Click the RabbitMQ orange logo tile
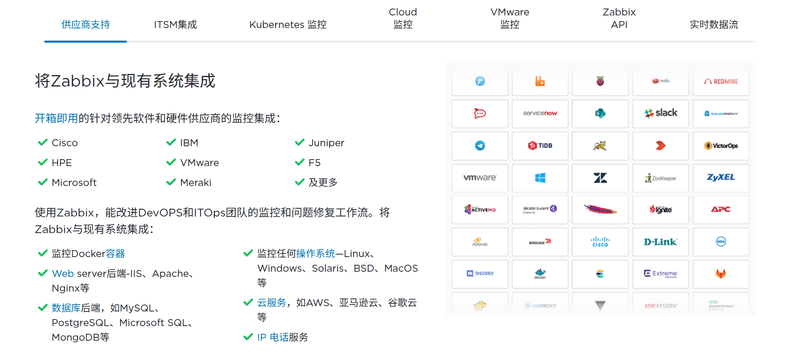800x361 pixels. click(540, 82)
